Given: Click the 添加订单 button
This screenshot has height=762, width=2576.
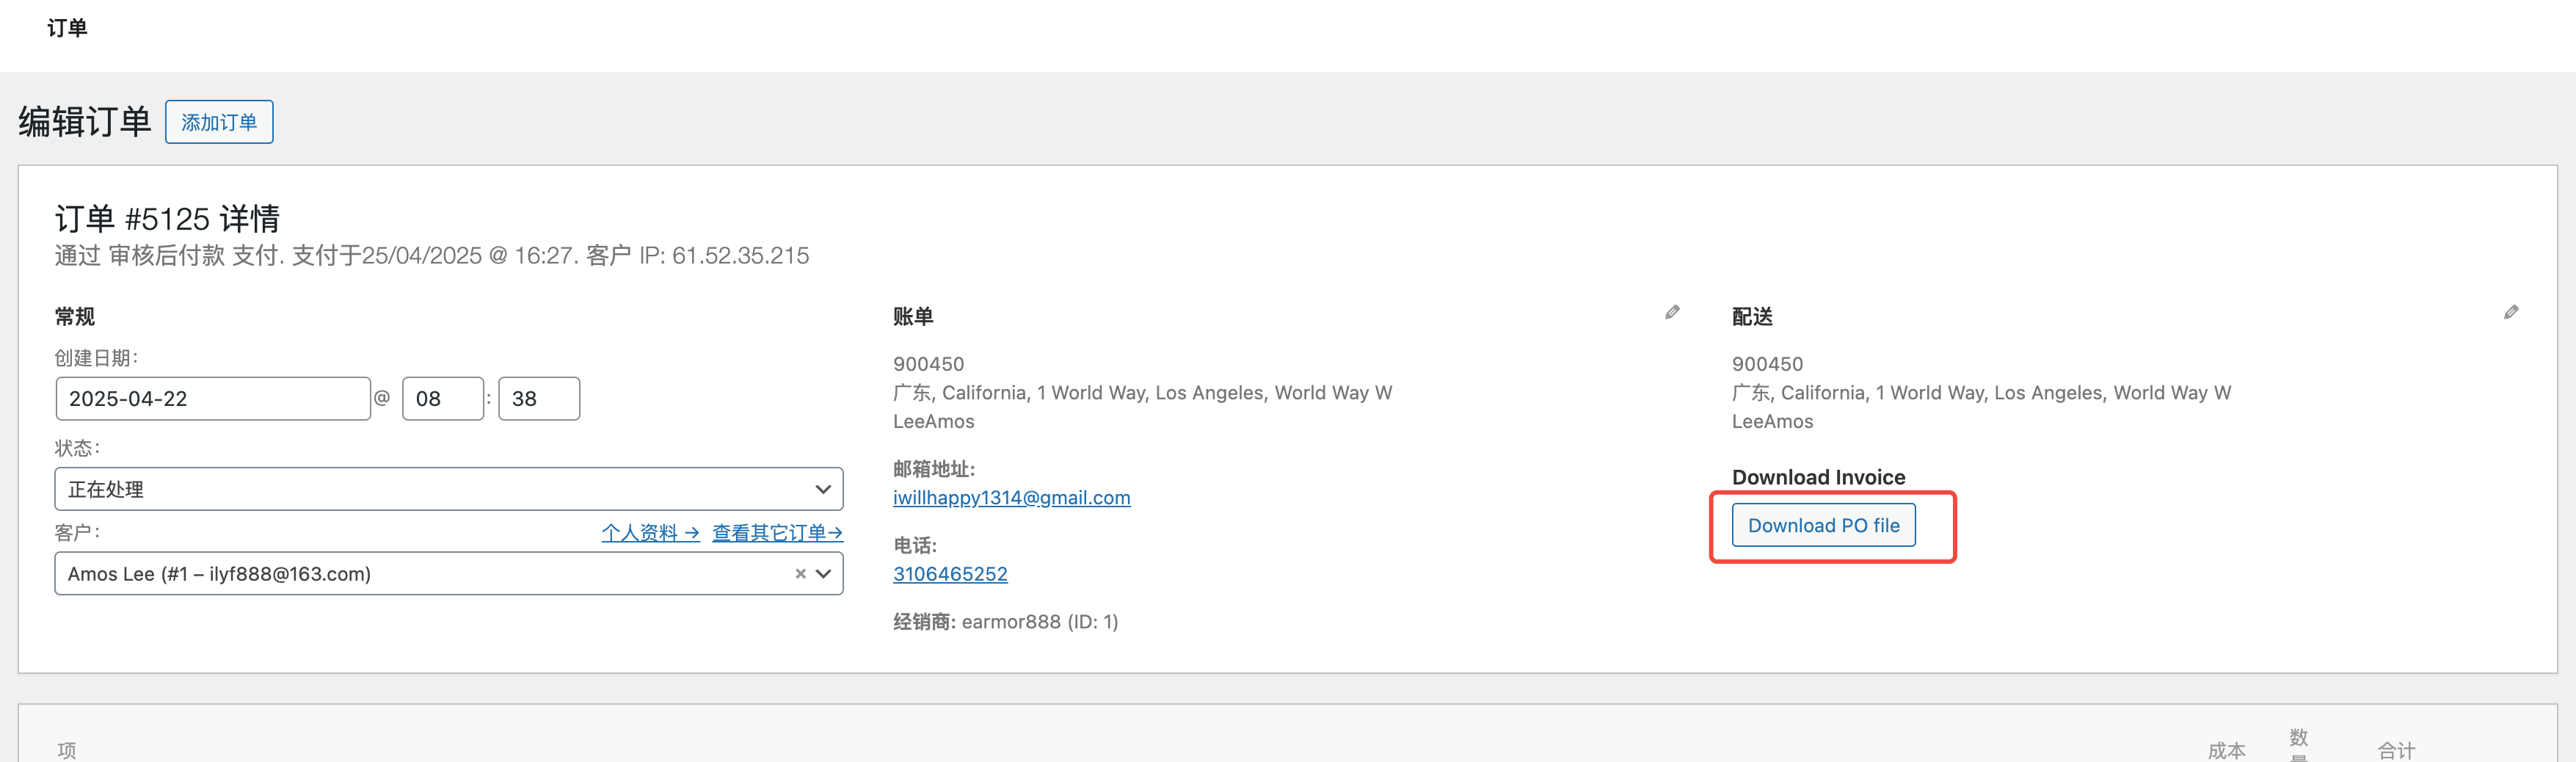Looking at the screenshot, I should 219,122.
